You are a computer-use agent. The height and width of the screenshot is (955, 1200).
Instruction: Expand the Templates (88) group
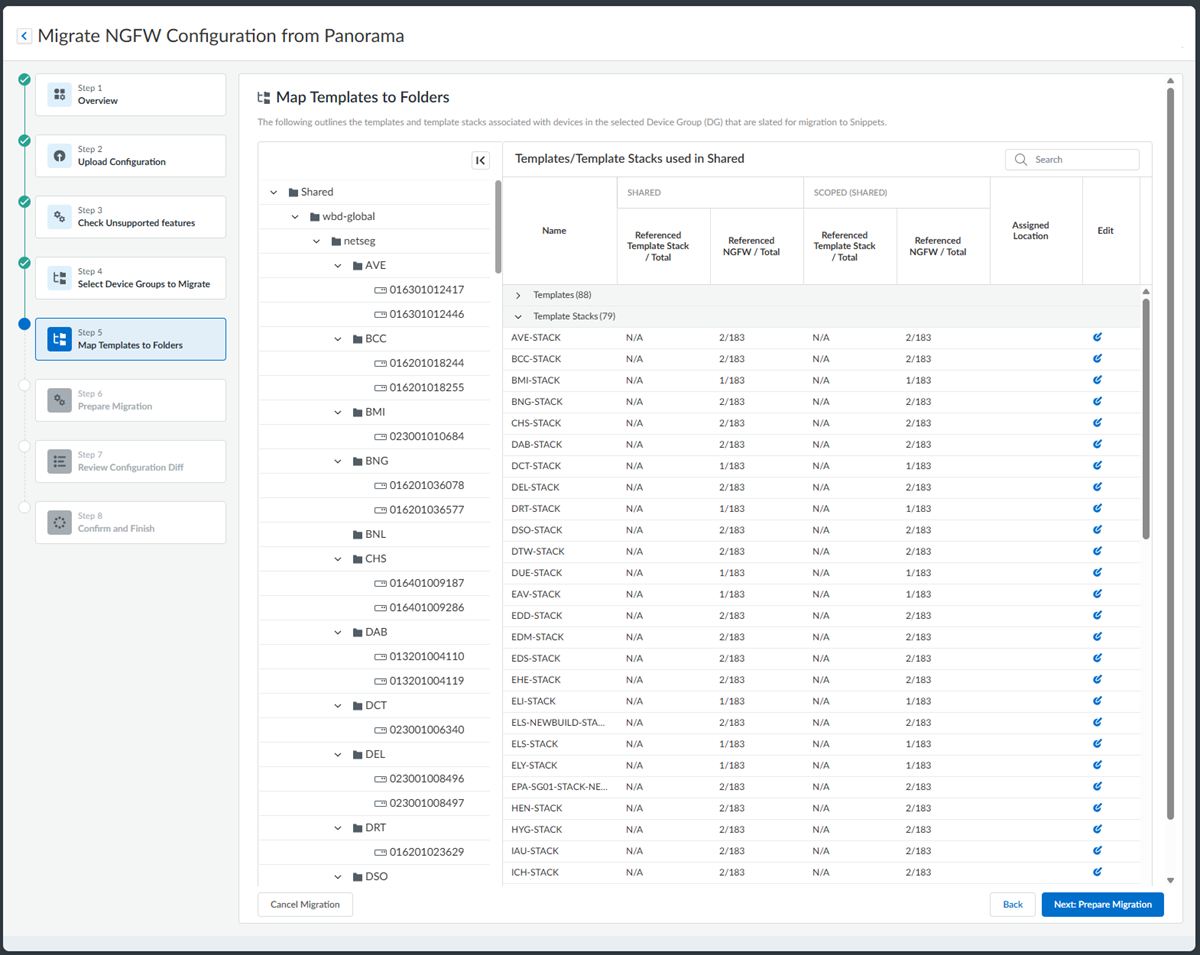coord(518,295)
